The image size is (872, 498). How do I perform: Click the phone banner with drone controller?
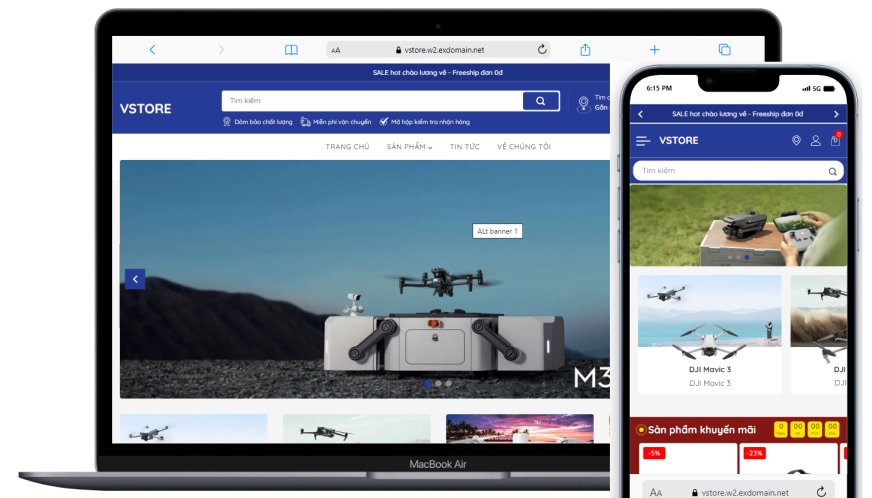tap(738, 225)
